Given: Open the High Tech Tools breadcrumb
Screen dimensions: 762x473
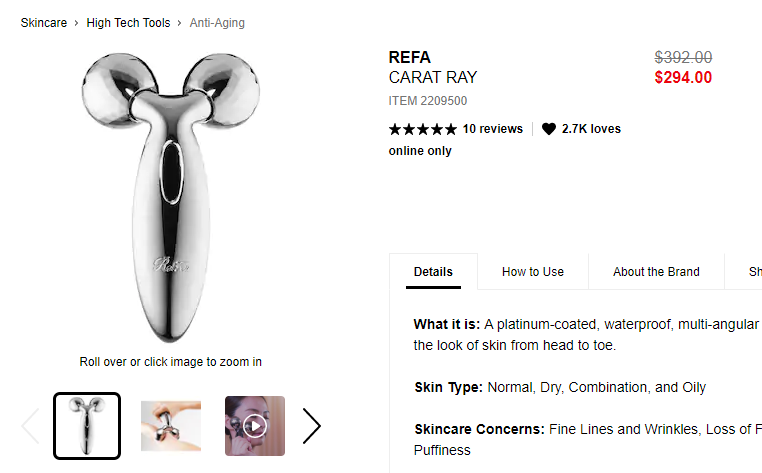Looking at the screenshot, I should (128, 22).
